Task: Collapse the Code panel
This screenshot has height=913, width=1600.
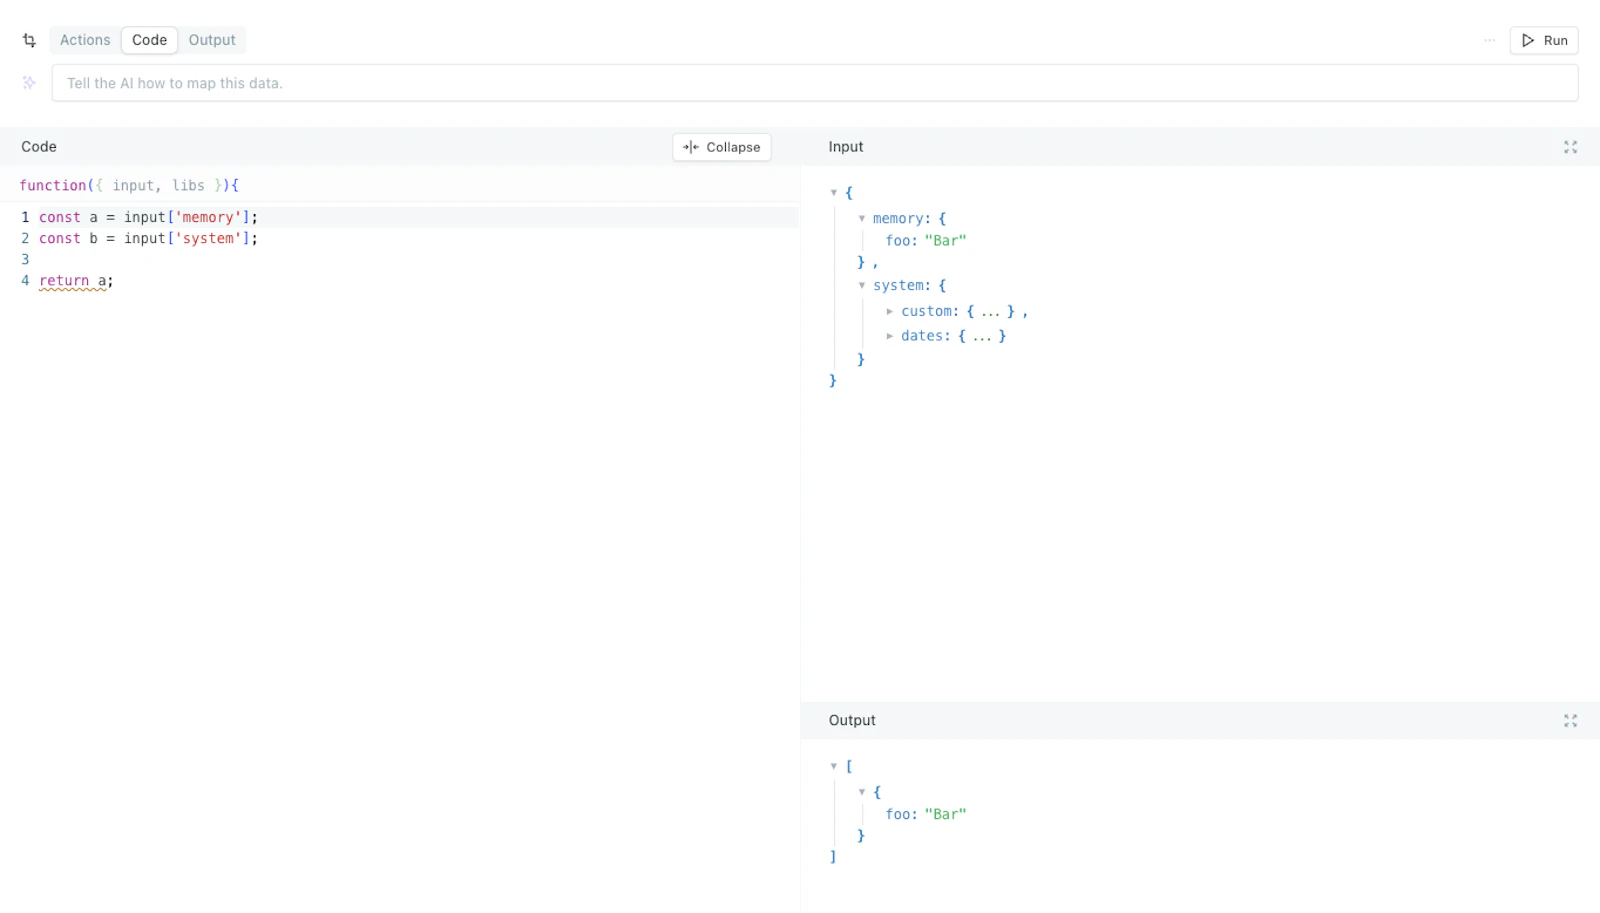Action: tap(722, 147)
